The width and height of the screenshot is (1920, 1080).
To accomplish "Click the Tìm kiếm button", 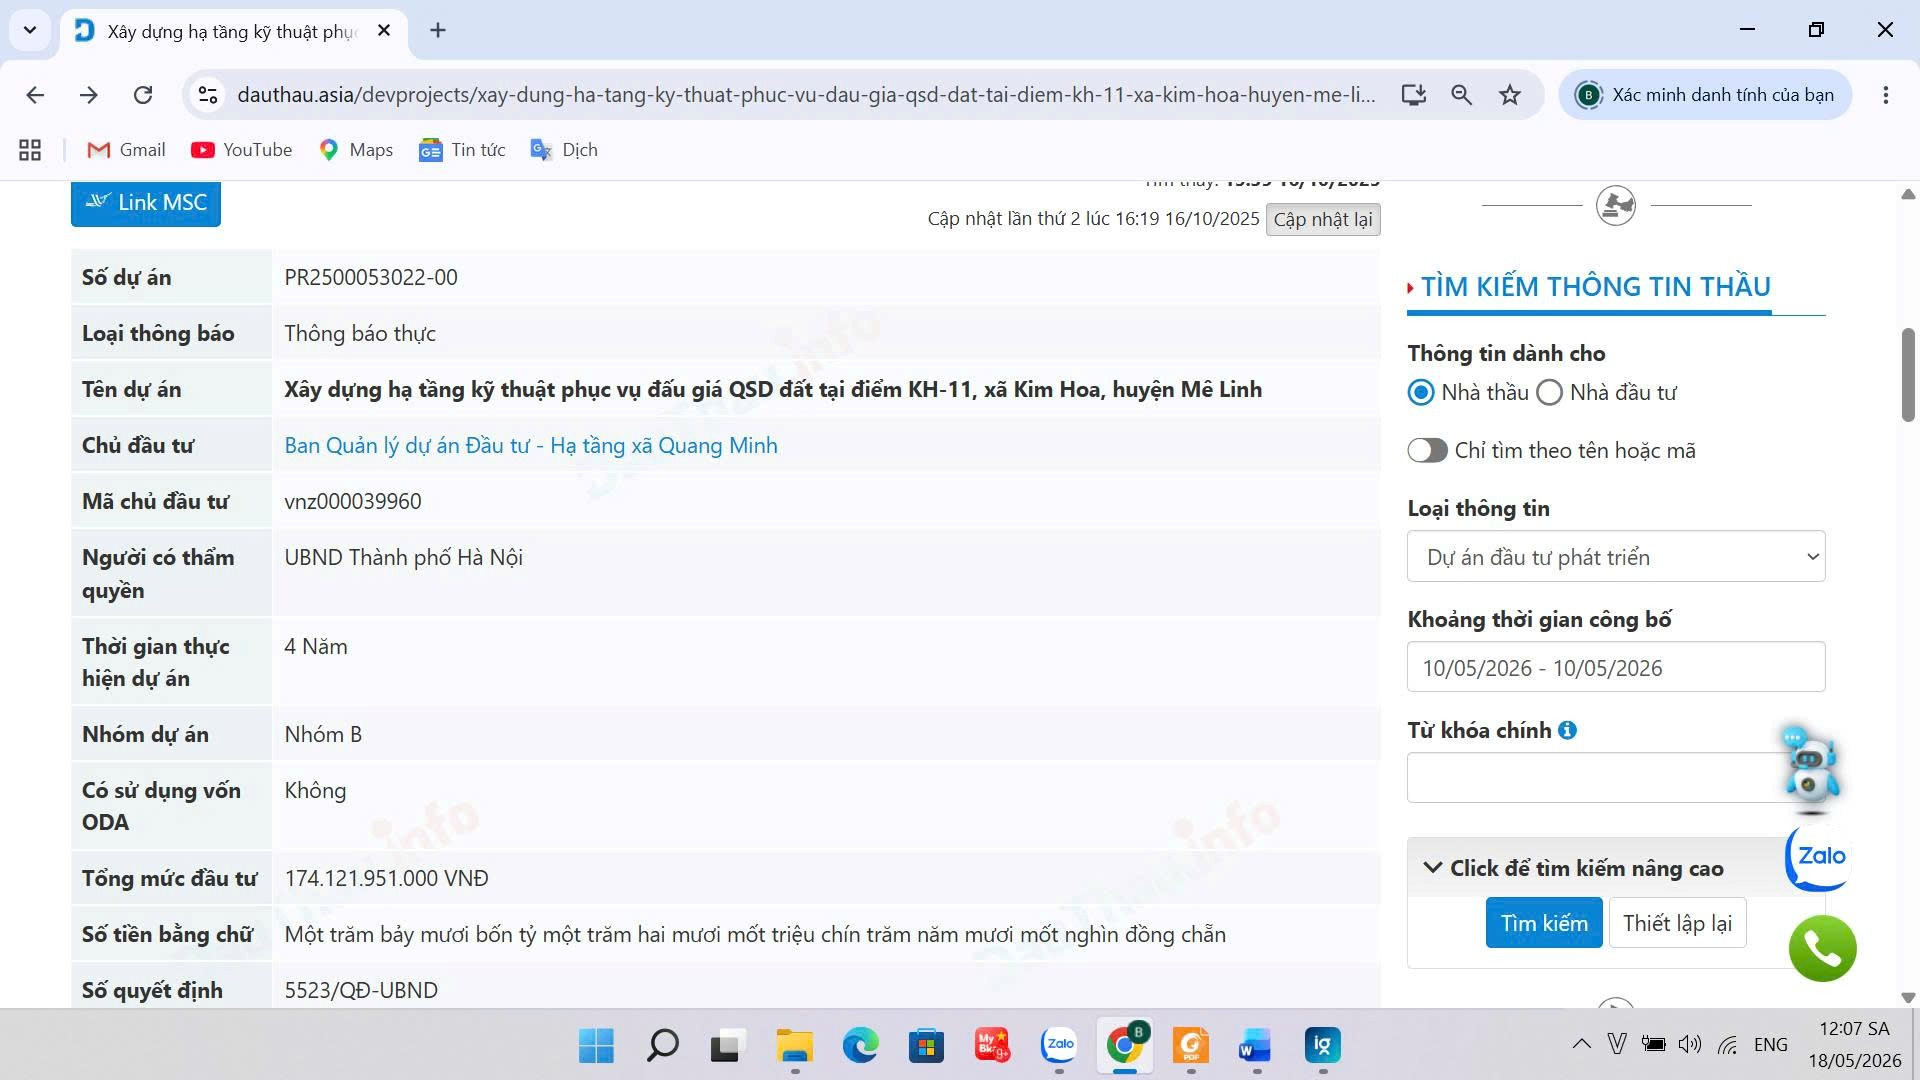I will [1544, 923].
